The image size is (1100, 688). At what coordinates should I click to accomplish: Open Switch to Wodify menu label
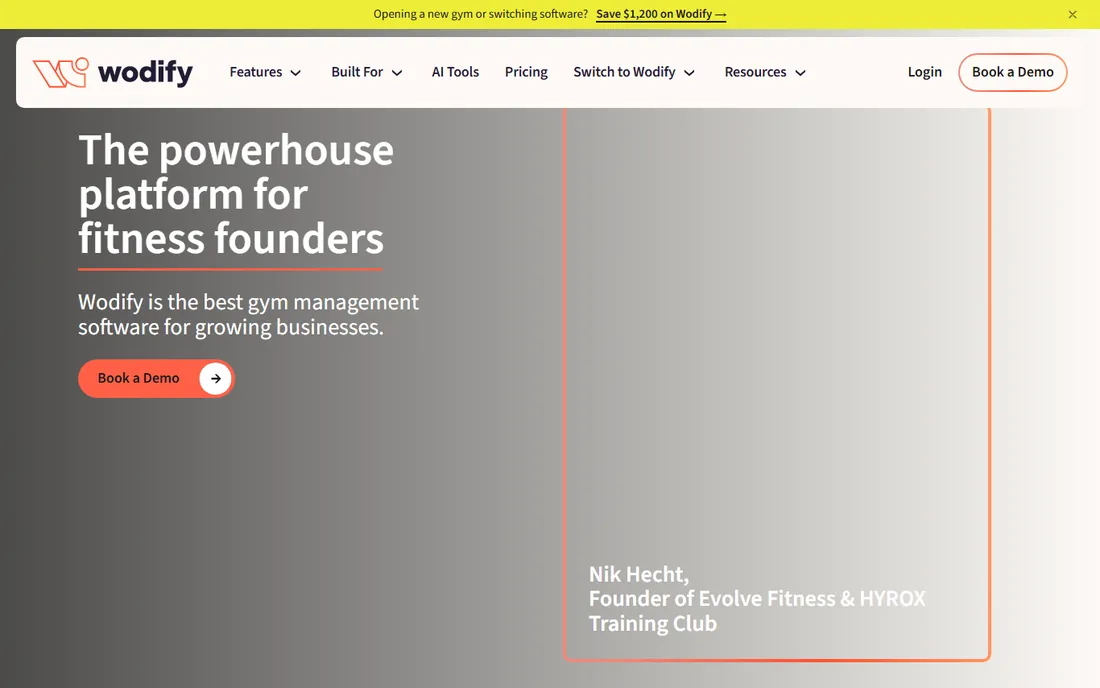pyautogui.click(x=624, y=72)
